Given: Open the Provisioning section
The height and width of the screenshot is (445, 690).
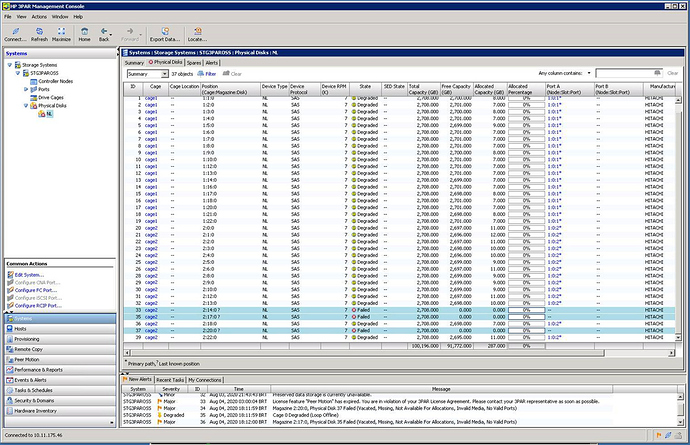Looking at the screenshot, I should 60,339.
